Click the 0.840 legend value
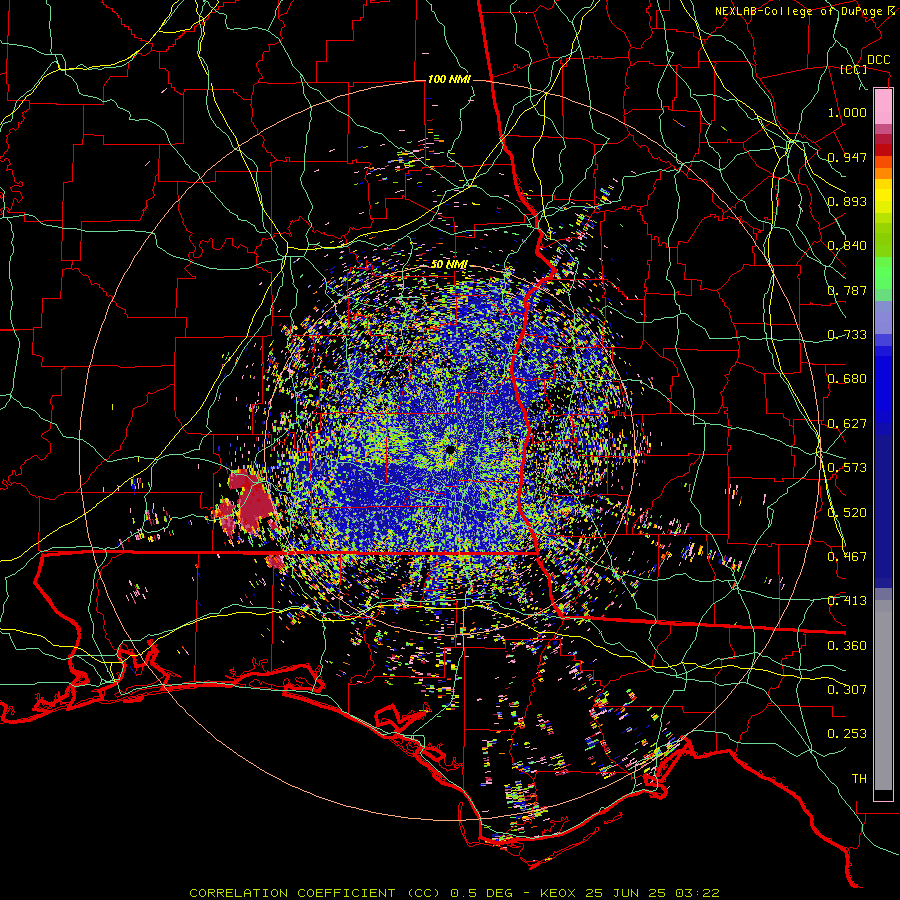Screen dimensions: 900x900 (847, 246)
